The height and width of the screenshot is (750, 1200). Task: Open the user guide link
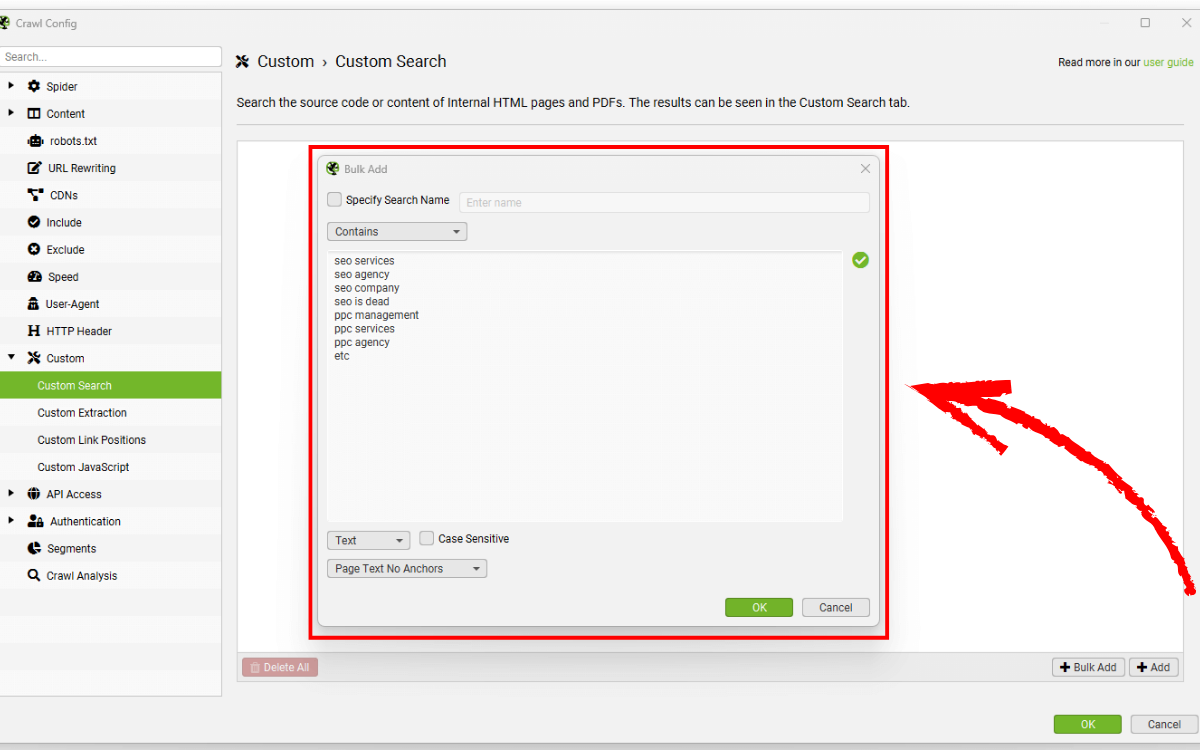[1168, 62]
